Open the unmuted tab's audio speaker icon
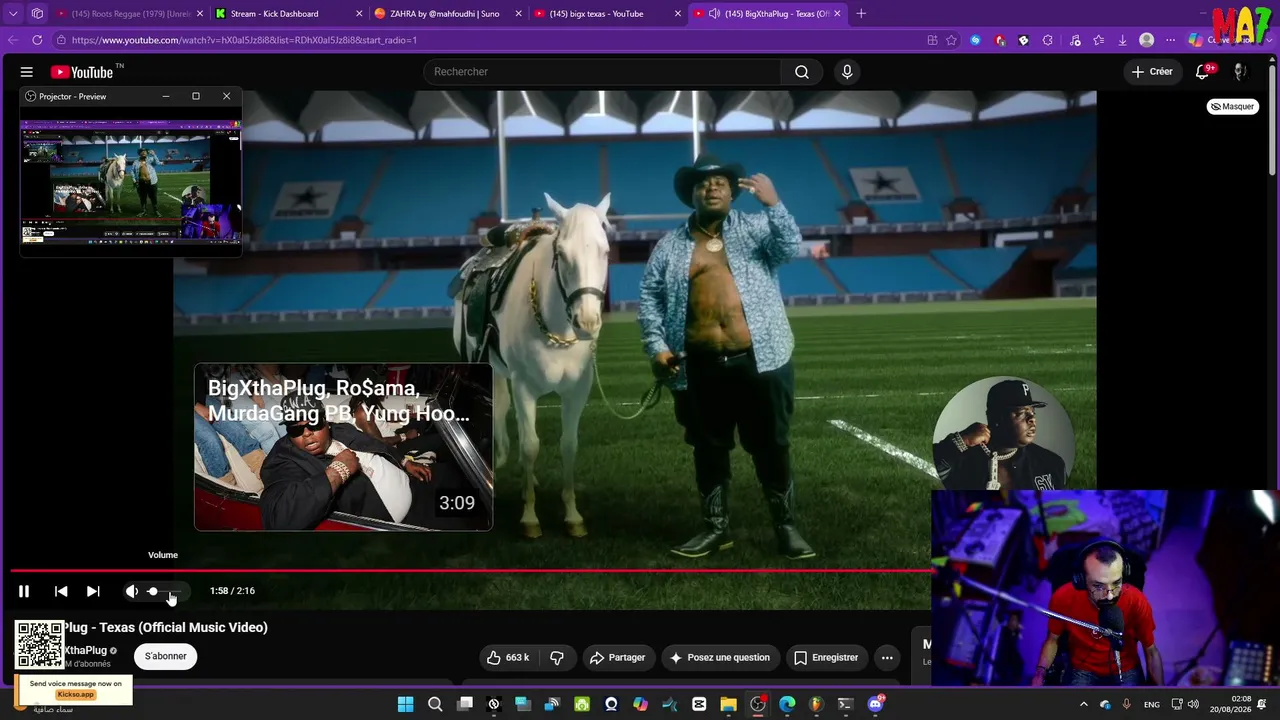Image resolution: width=1280 pixels, height=720 pixels. point(714,14)
